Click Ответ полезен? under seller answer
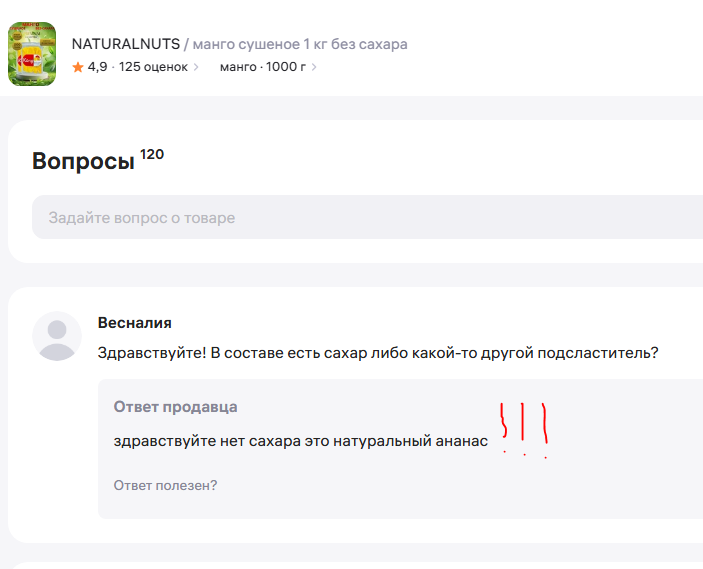The image size is (703, 569). [x=165, y=485]
